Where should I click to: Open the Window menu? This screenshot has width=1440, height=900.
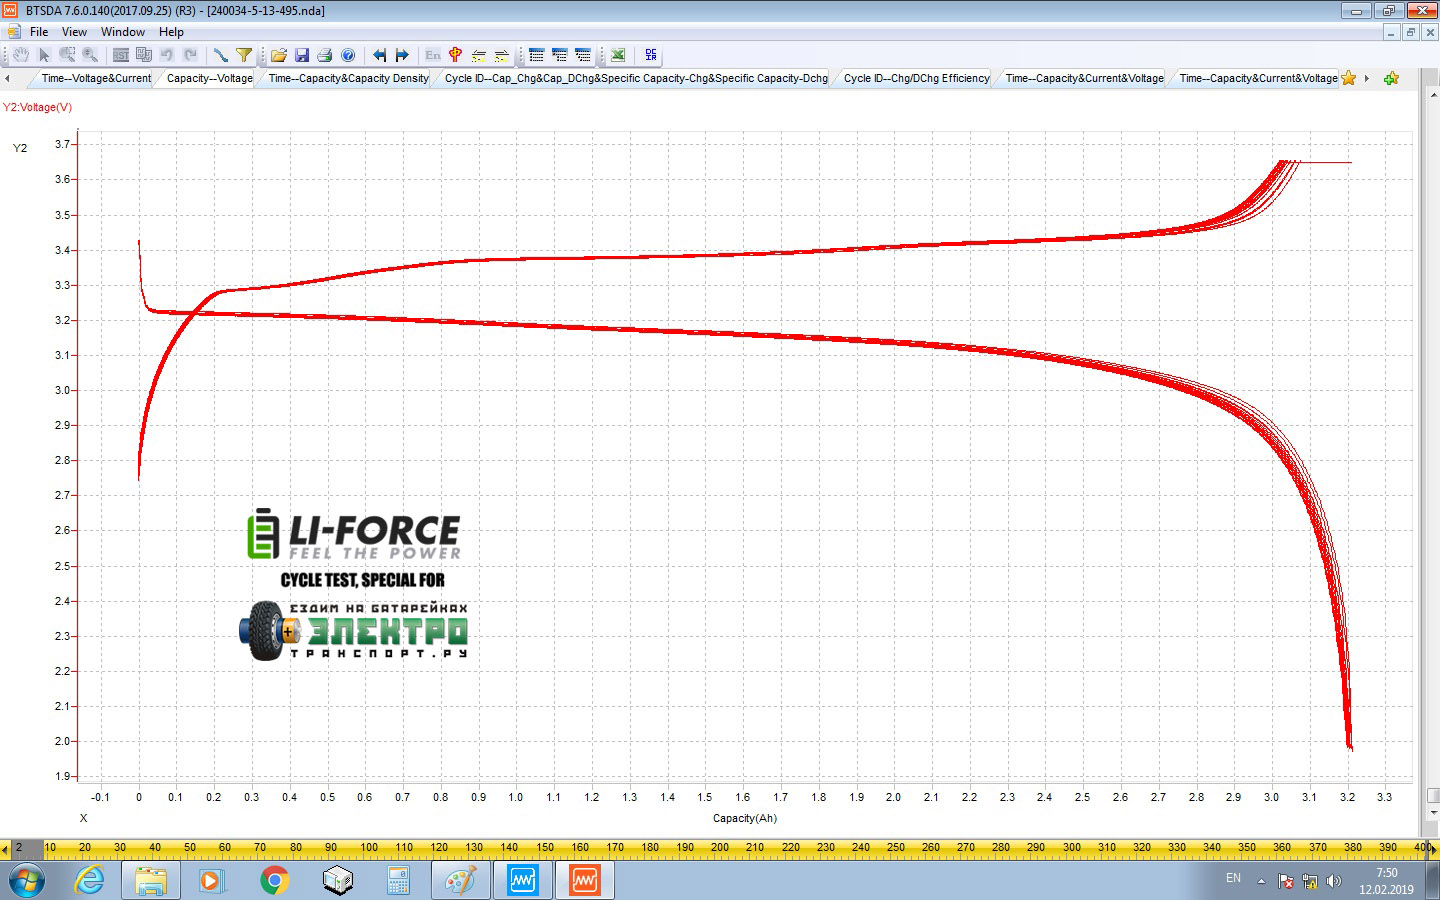[x=123, y=32]
